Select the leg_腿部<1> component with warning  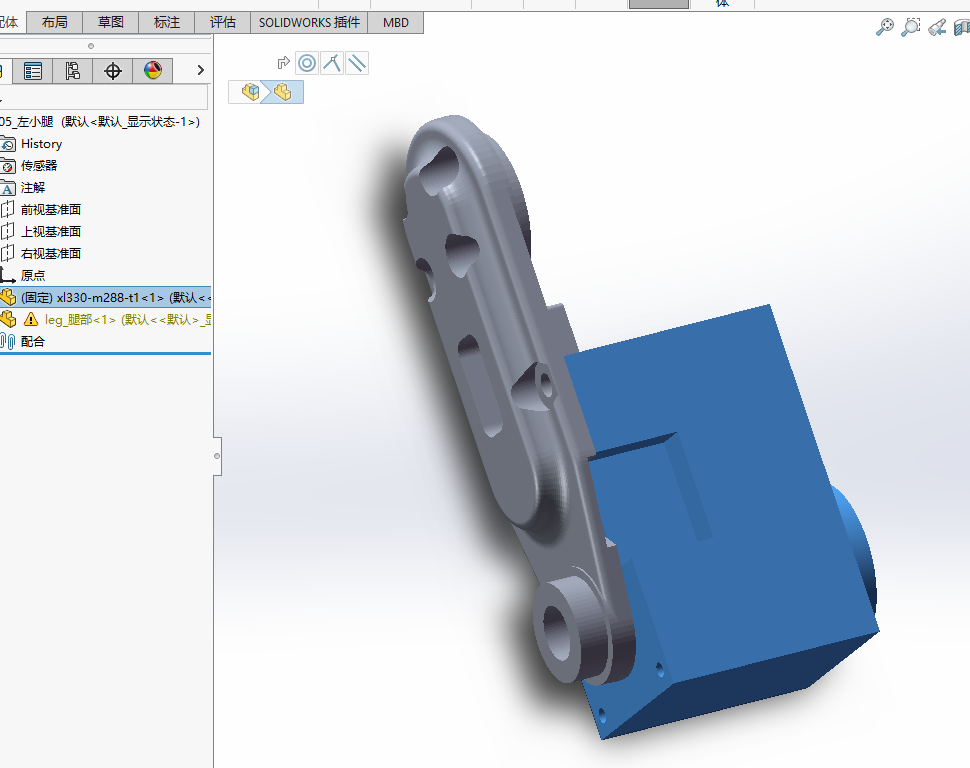(x=128, y=319)
